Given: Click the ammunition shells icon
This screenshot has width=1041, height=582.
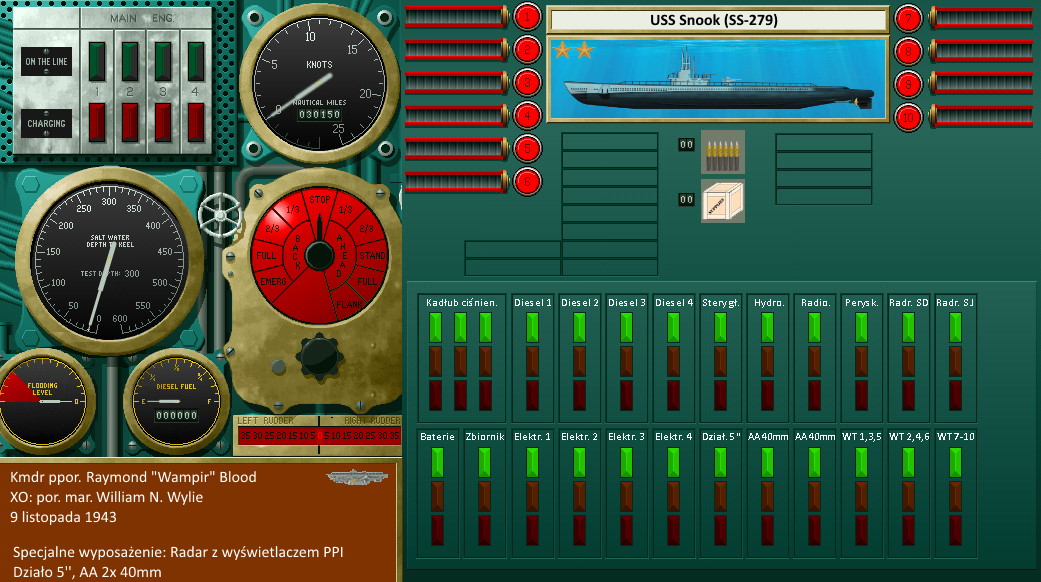Looking at the screenshot, I should coord(722,151).
